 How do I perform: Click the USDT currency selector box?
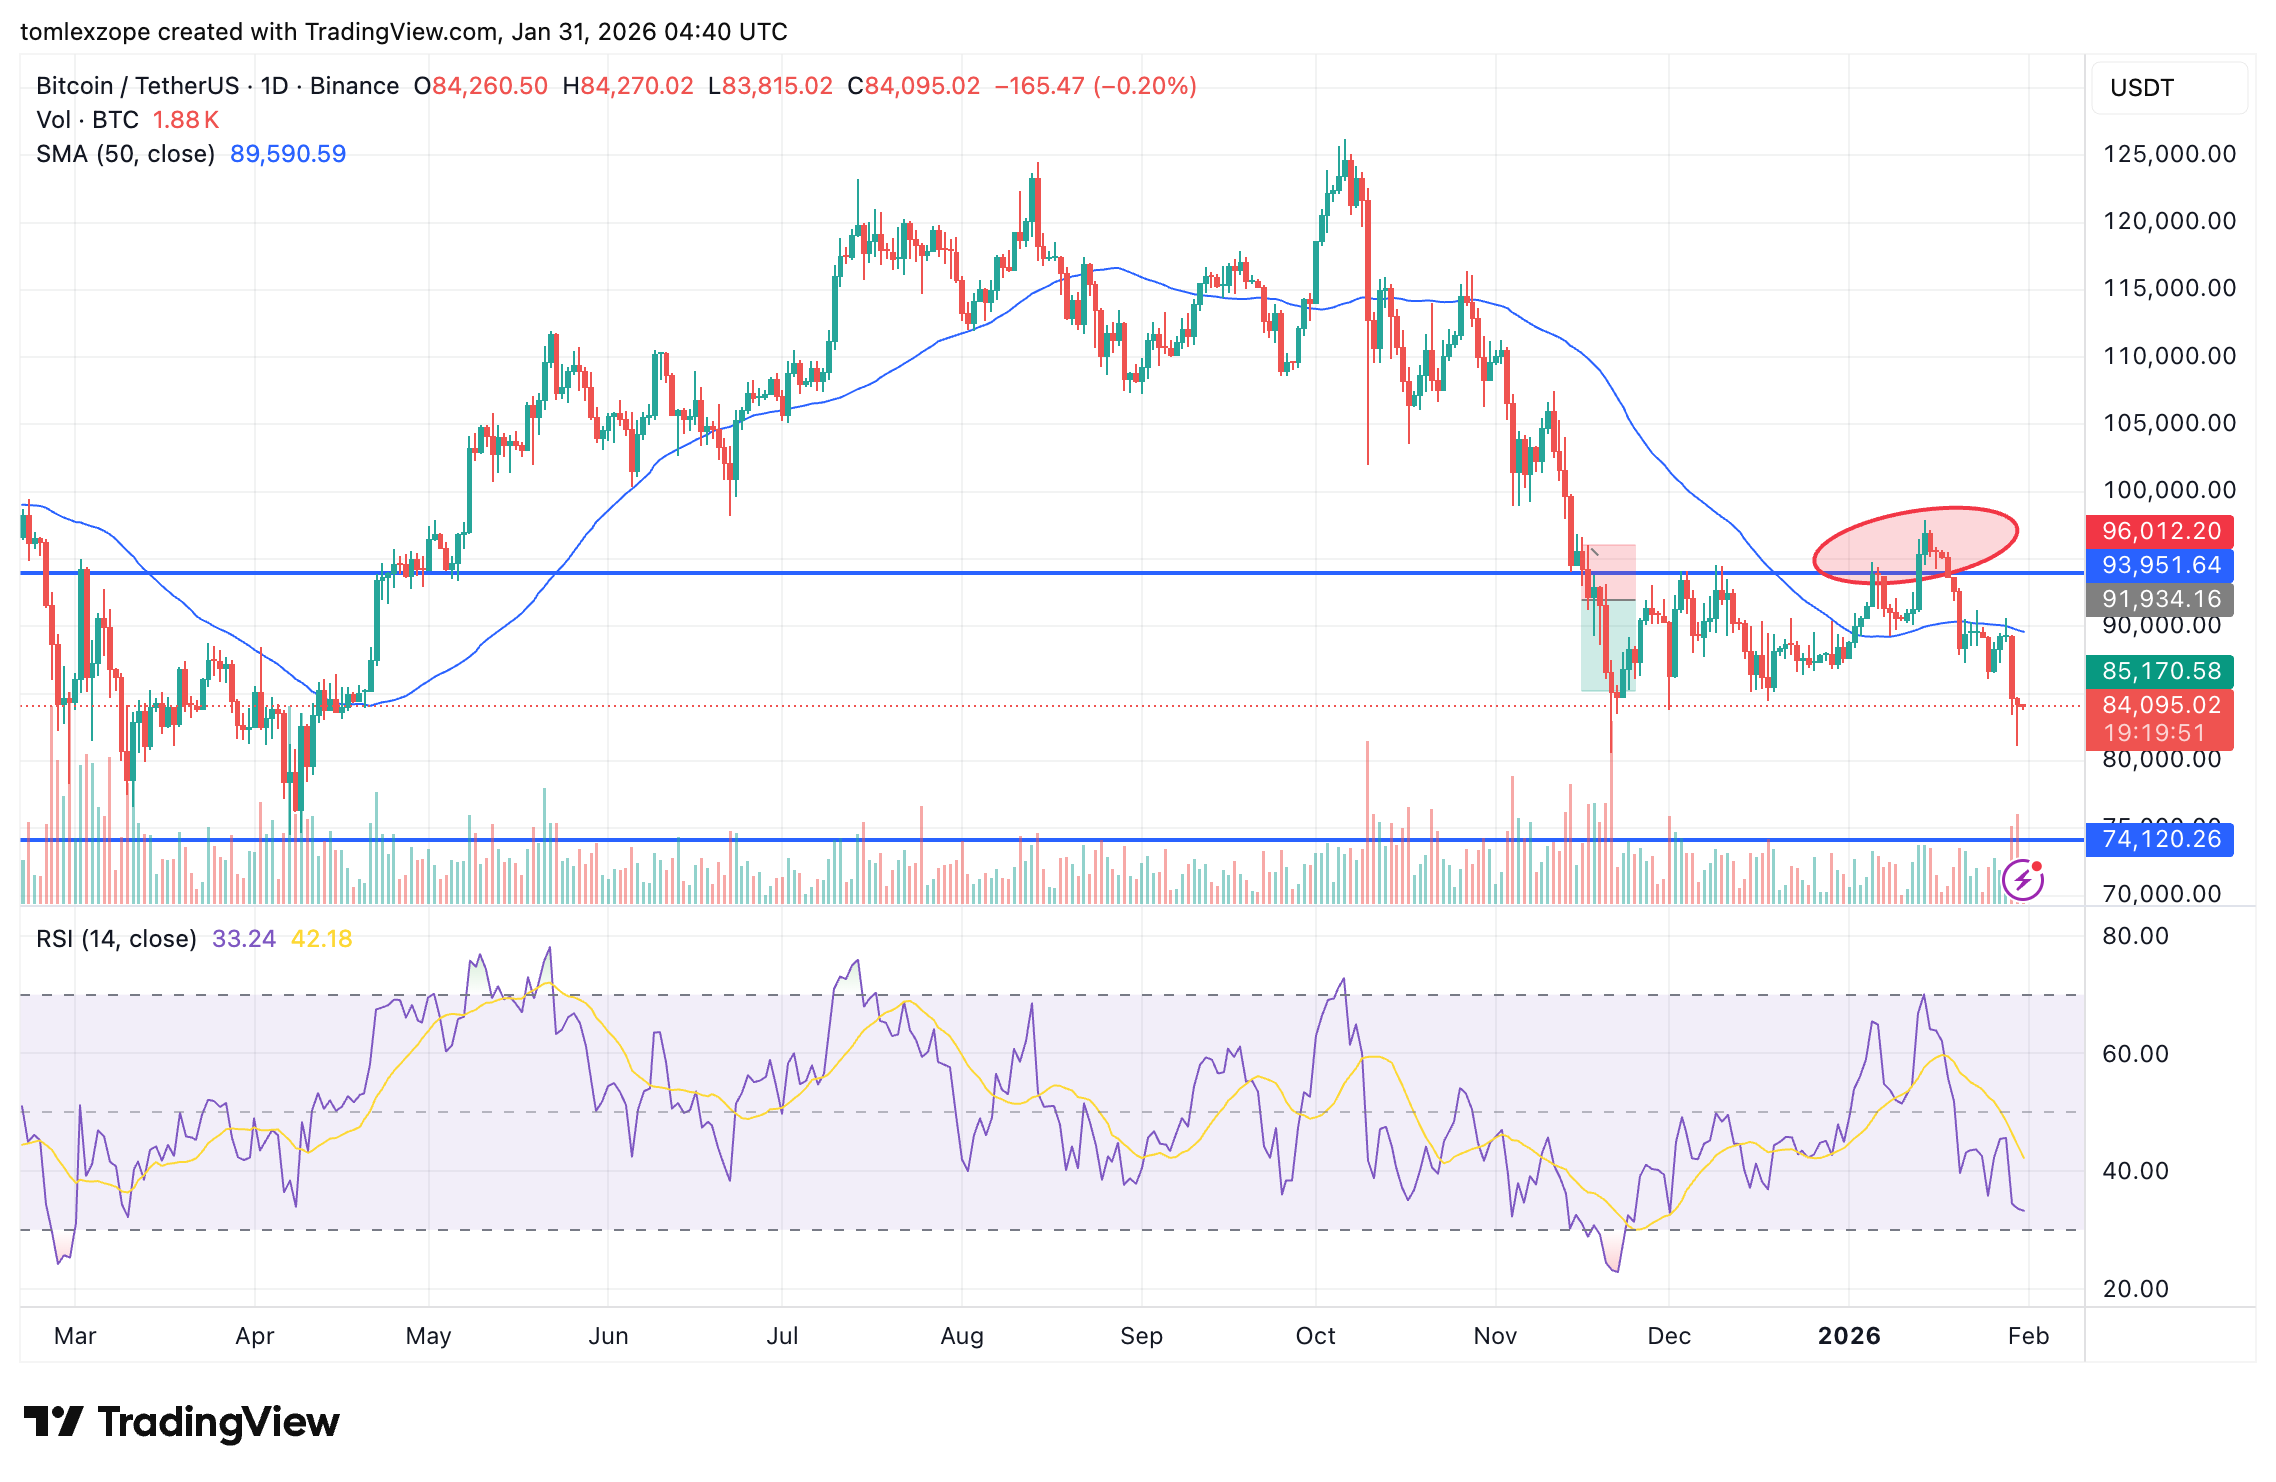pos(2168,88)
